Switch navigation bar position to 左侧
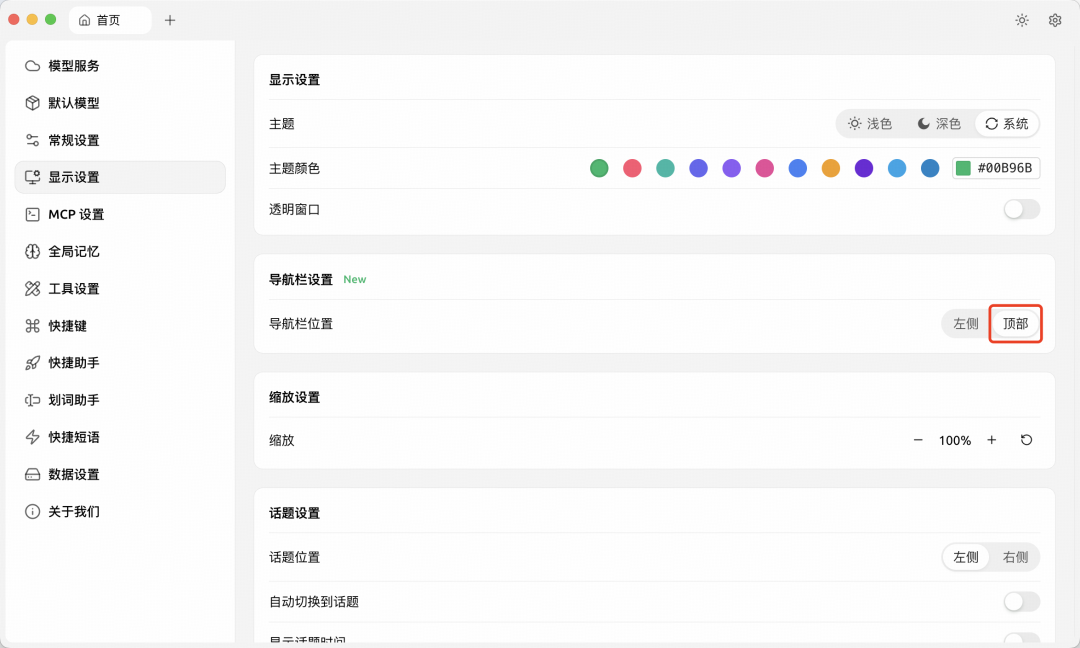The image size is (1080, 648). pos(964,323)
